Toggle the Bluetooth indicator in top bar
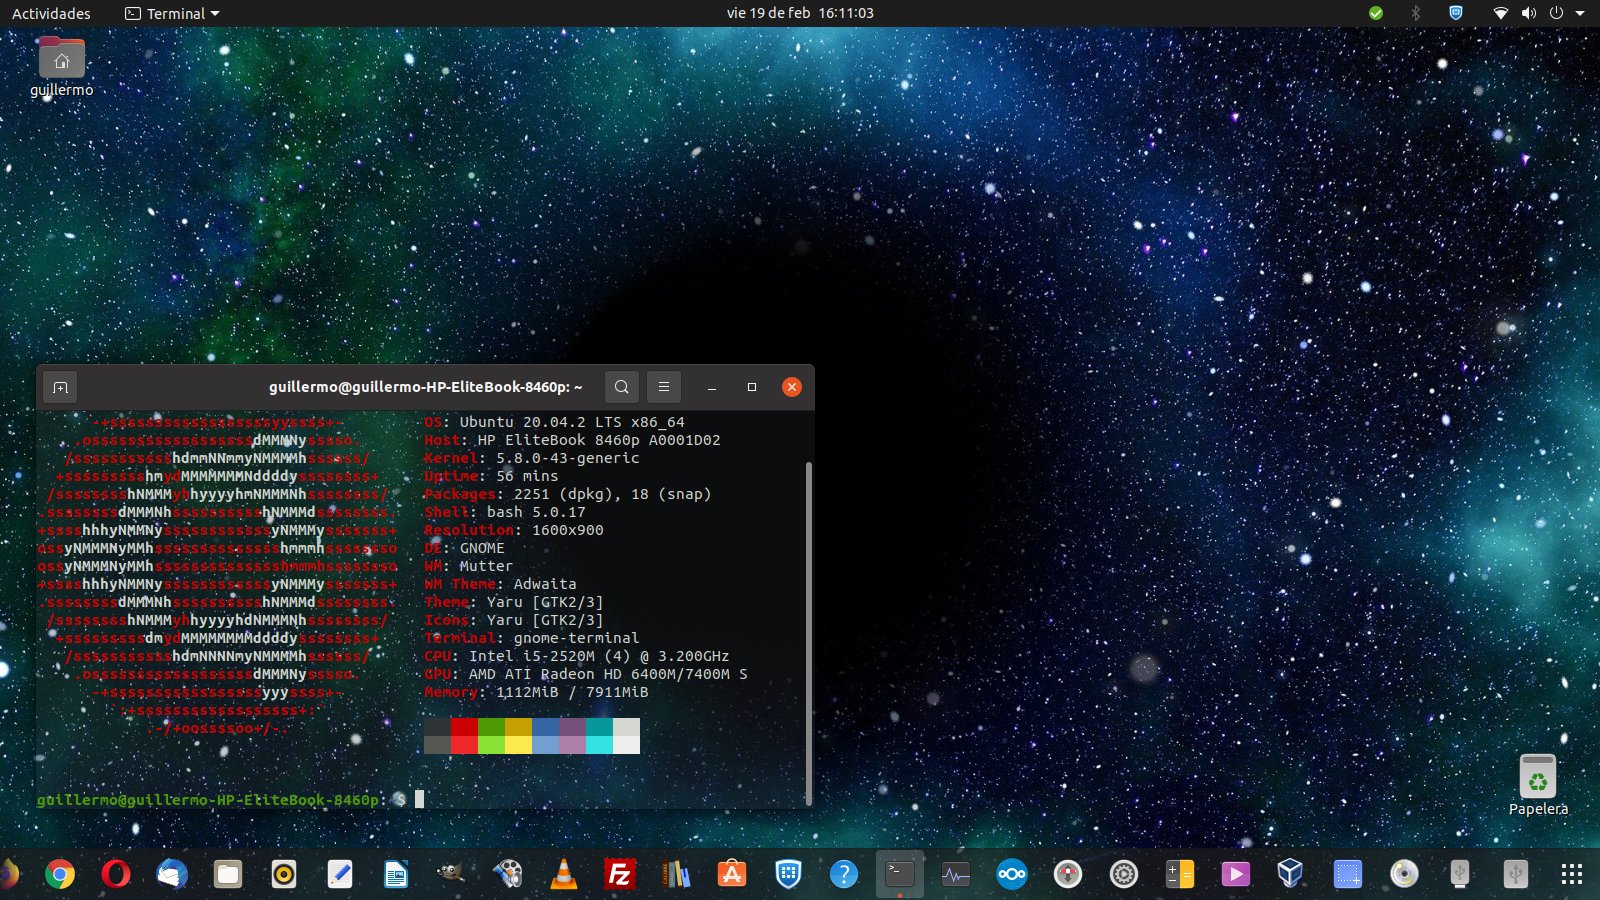 point(1415,13)
